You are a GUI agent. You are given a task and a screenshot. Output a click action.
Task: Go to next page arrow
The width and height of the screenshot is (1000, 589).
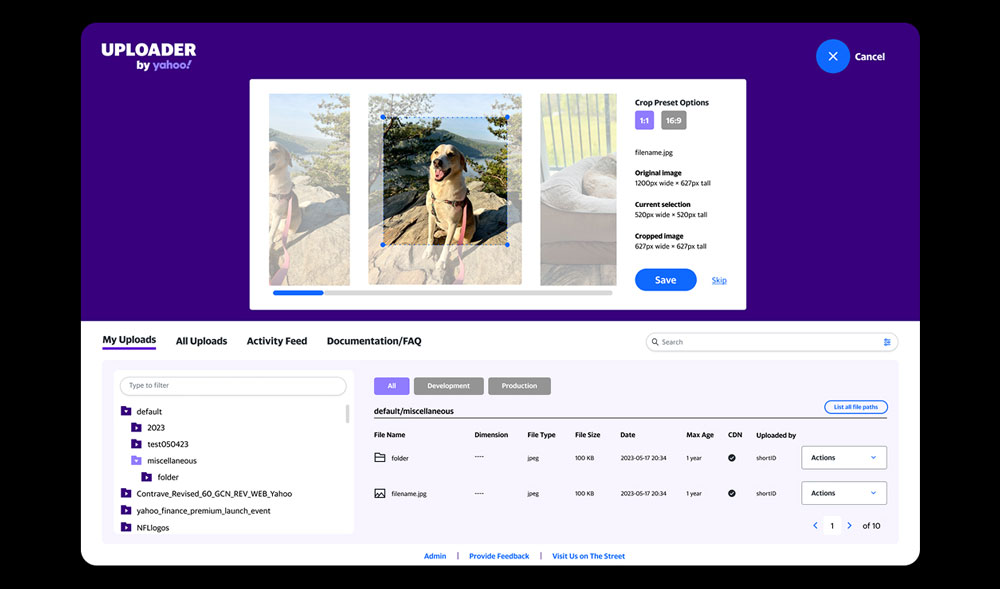pos(849,526)
